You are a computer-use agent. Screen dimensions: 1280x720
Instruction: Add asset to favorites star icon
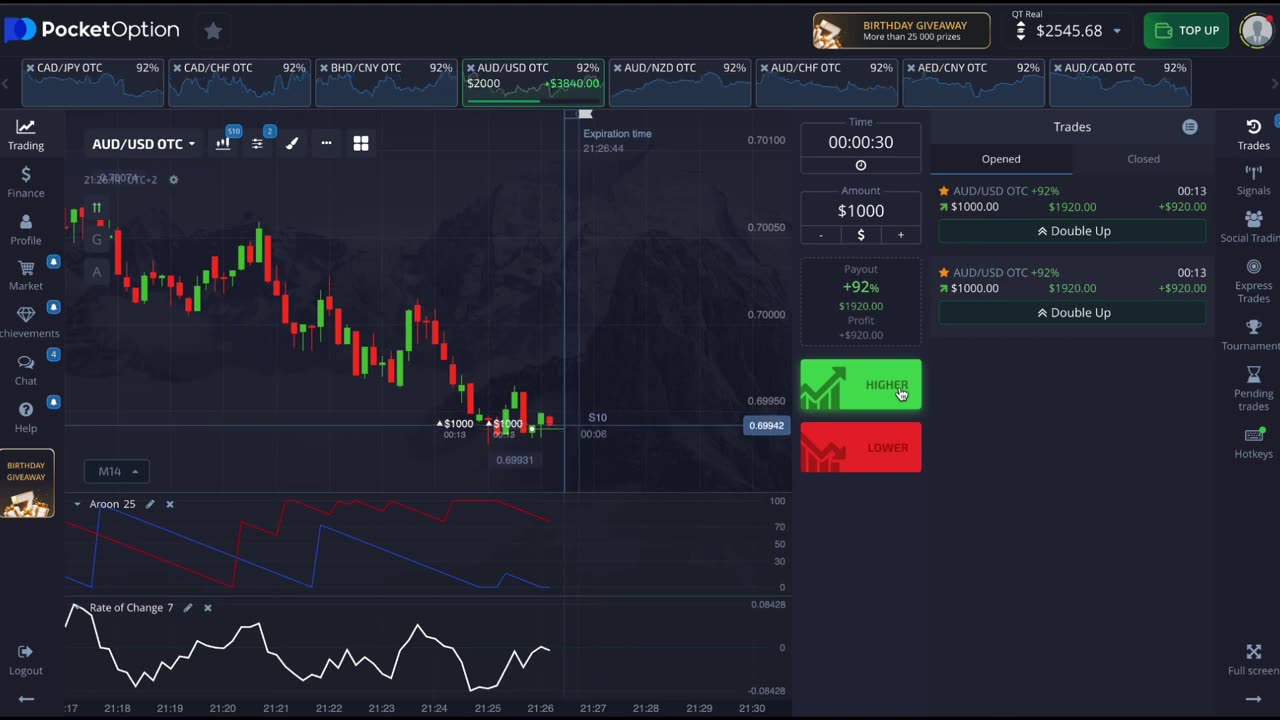pyautogui.click(x=213, y=31)
